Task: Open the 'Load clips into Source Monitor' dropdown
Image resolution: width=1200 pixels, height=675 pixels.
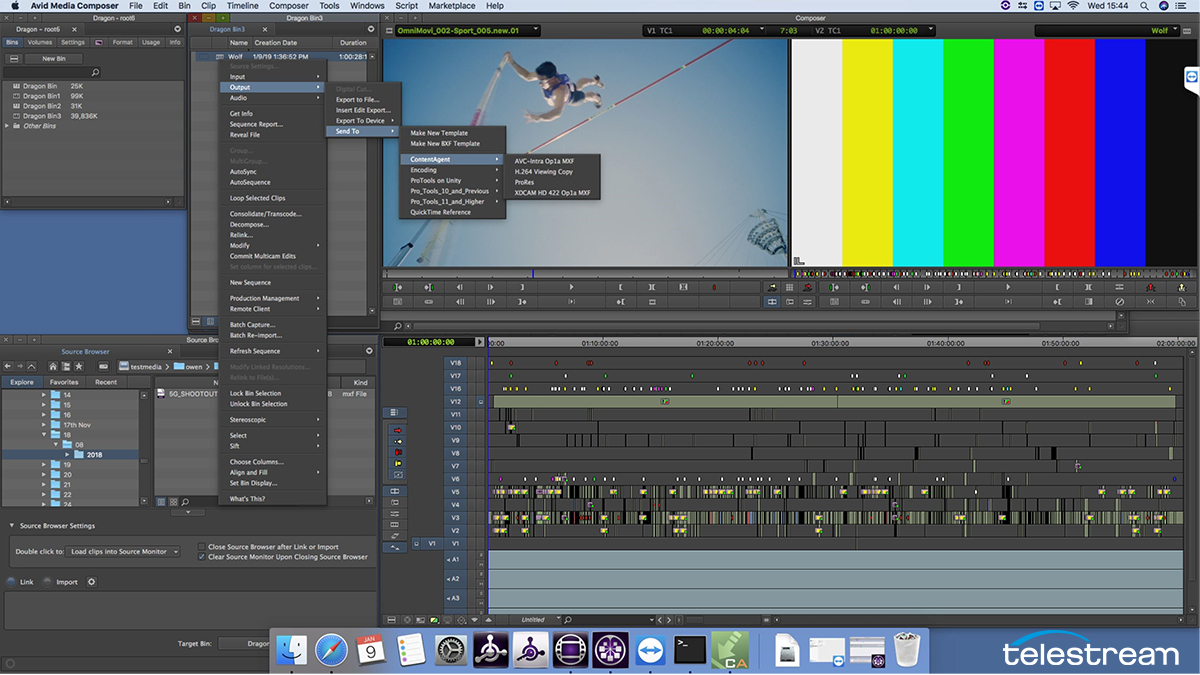Action: click(x=125, y=552)
